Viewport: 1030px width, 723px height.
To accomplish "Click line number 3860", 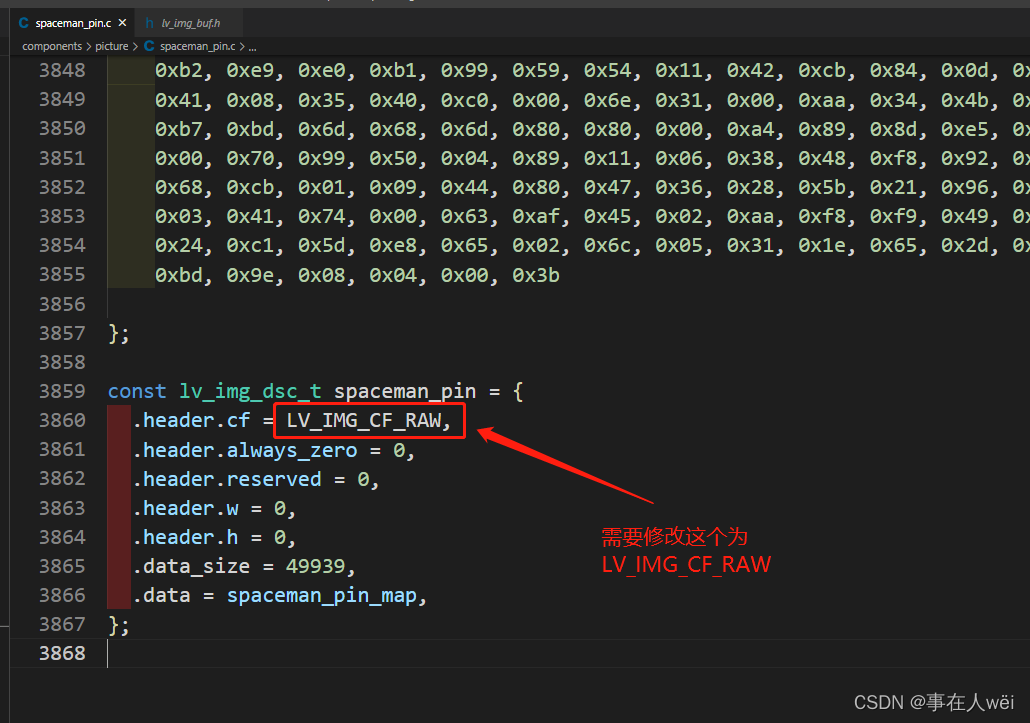I will point(62,420).
